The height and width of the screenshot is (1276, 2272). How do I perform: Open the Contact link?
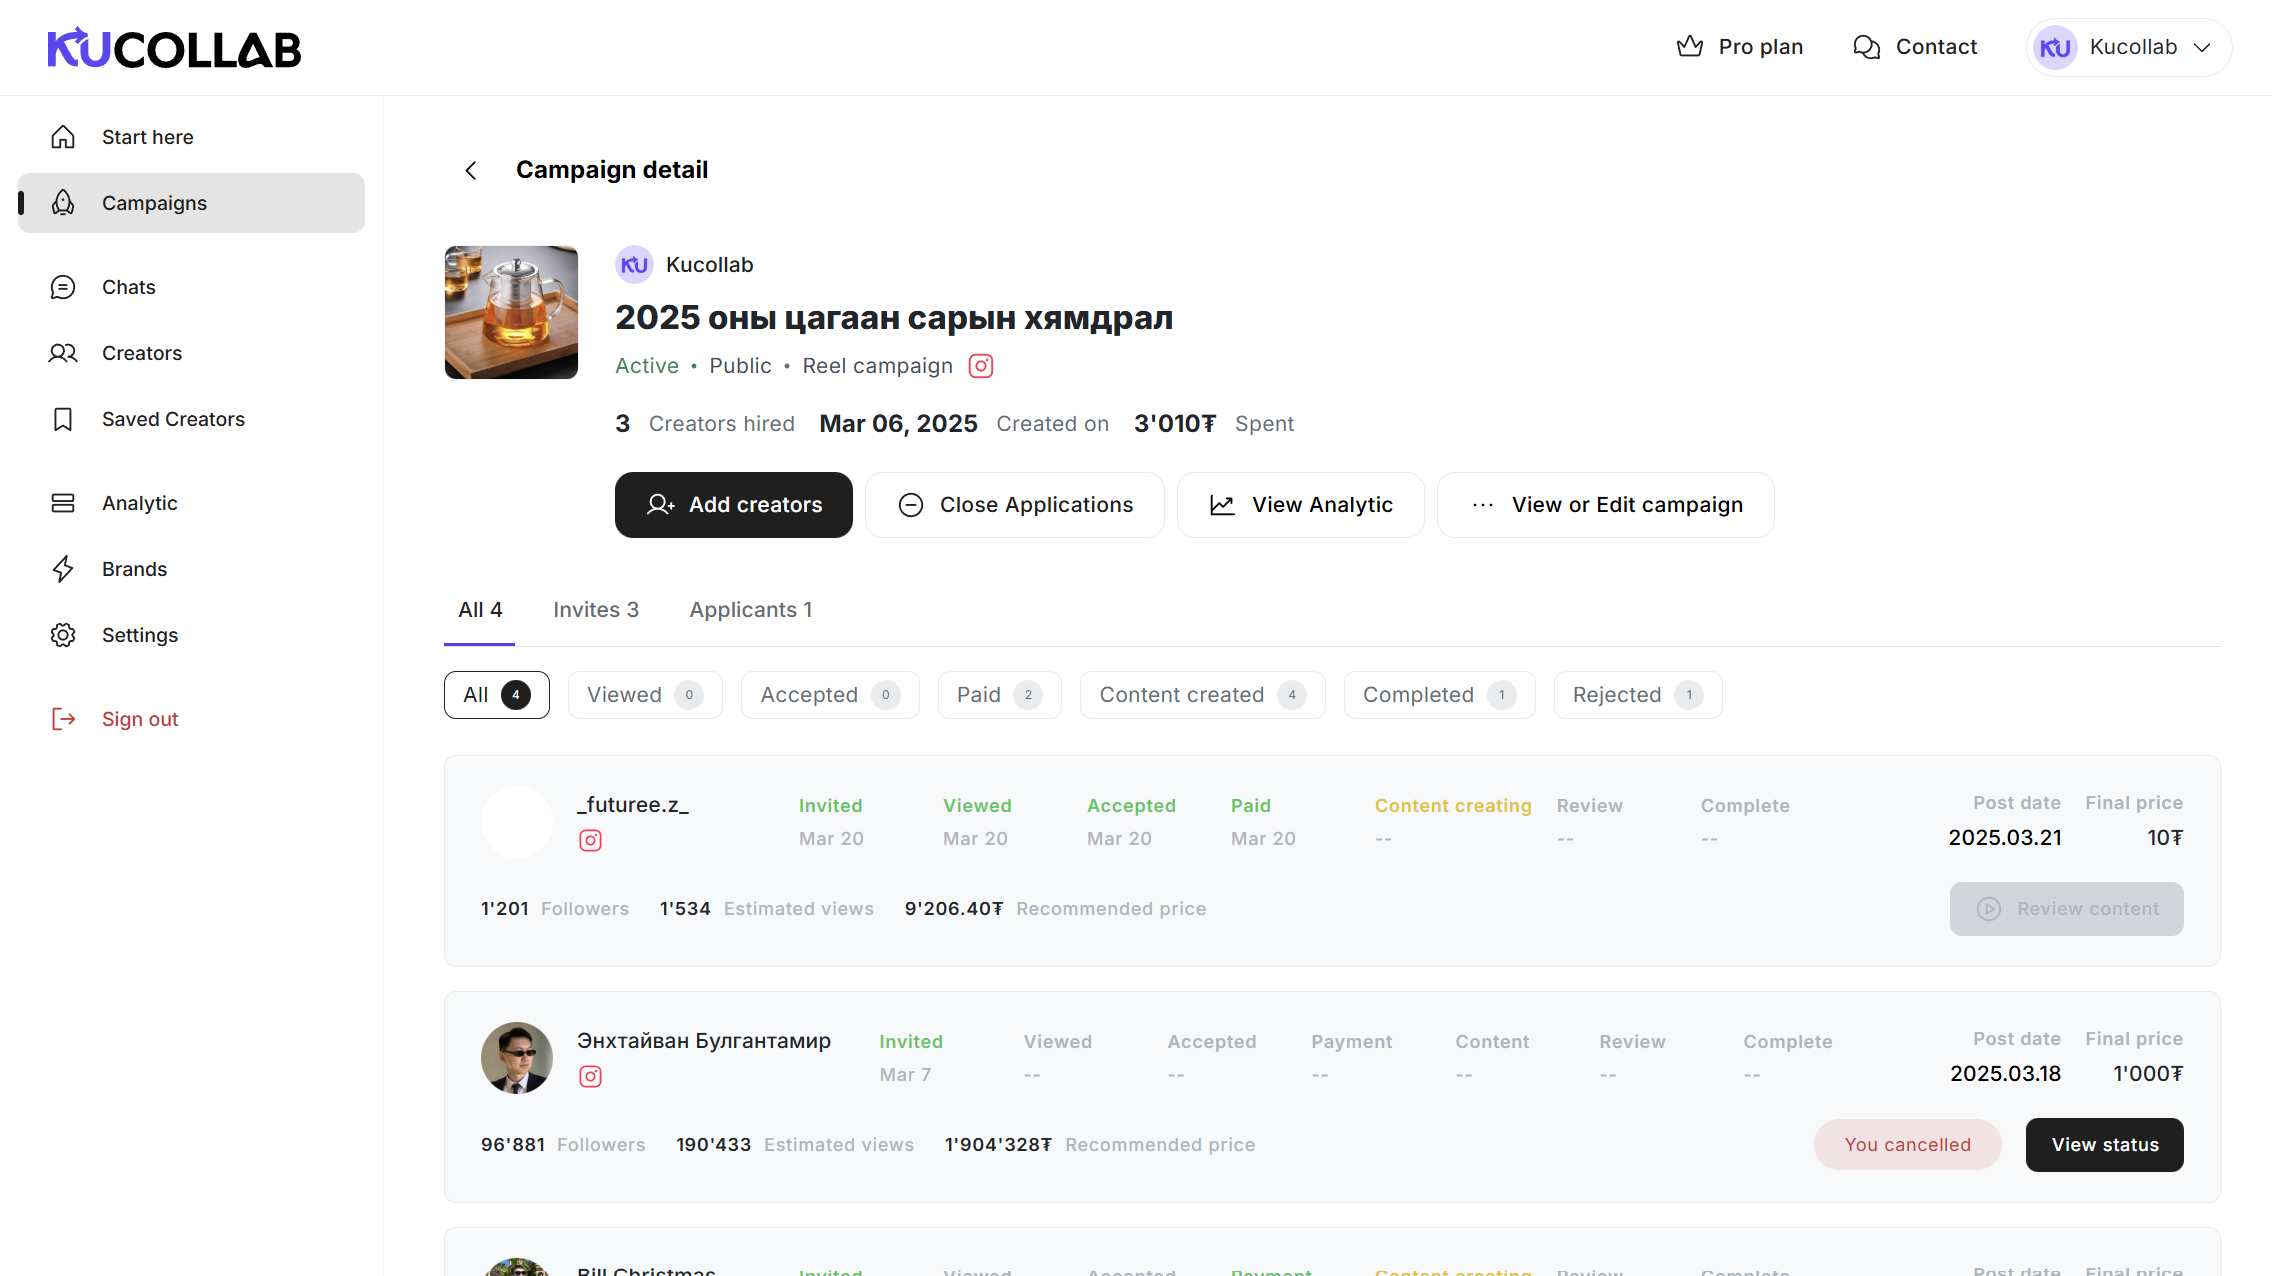(1936, 47)
